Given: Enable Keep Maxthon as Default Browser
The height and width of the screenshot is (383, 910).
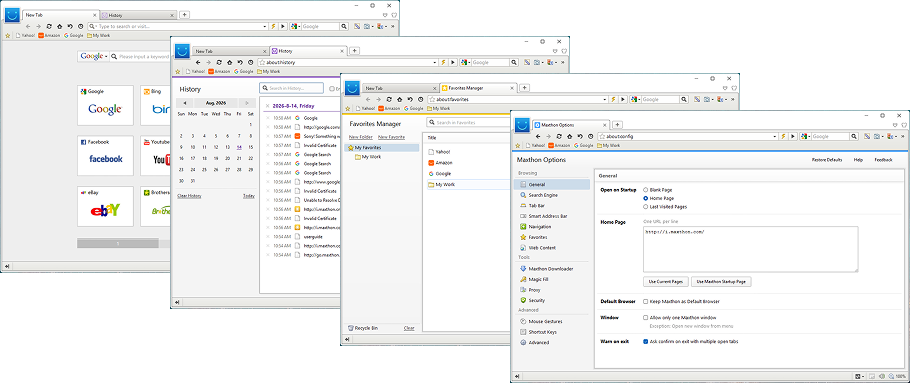Looking at the screenshot, I should (x=645, y=302).
